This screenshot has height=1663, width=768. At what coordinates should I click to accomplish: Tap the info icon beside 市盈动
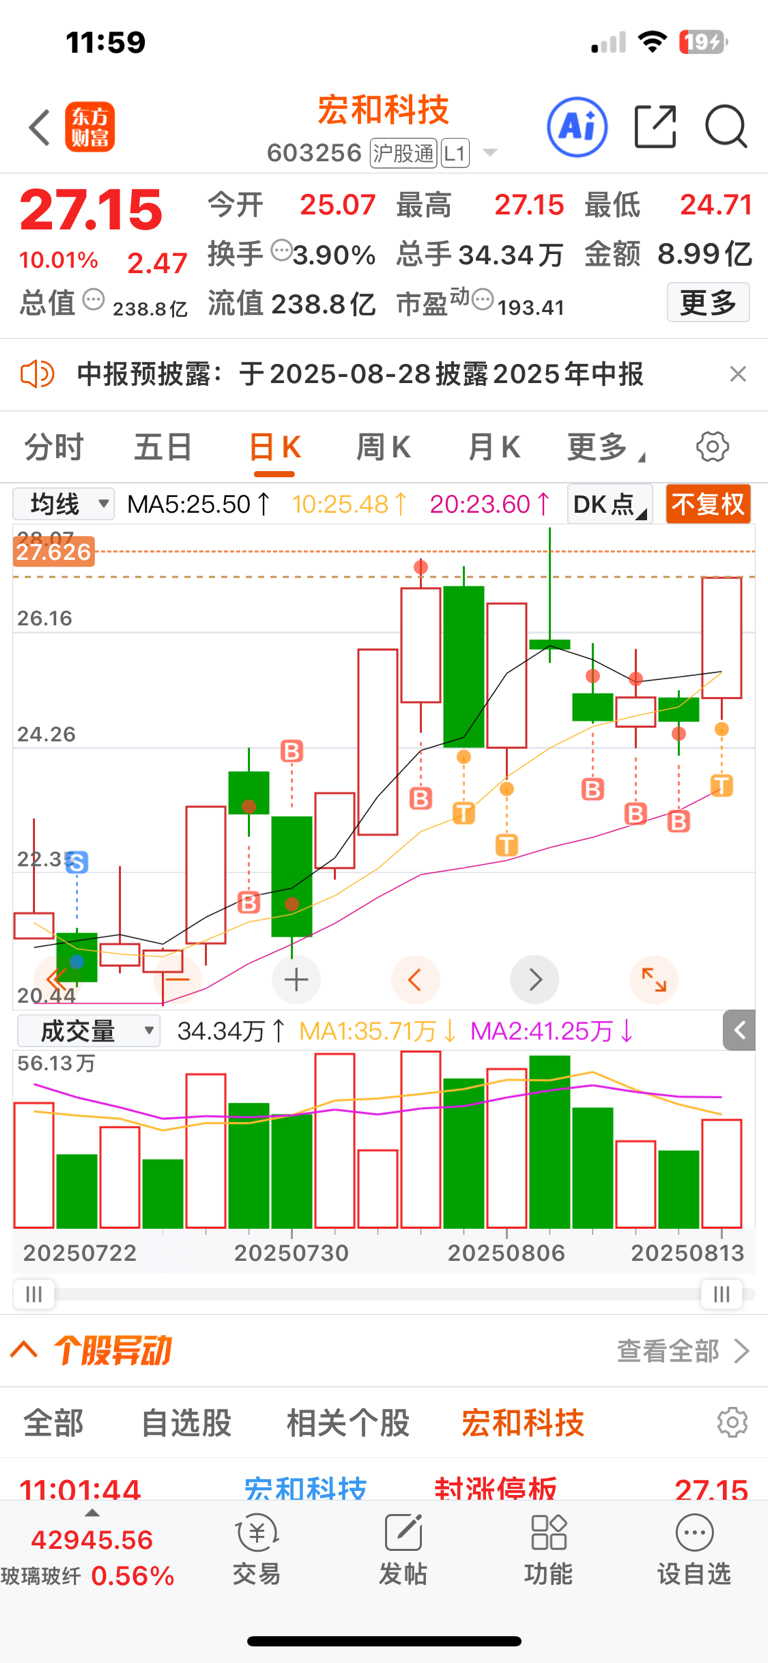coord(482,299)
